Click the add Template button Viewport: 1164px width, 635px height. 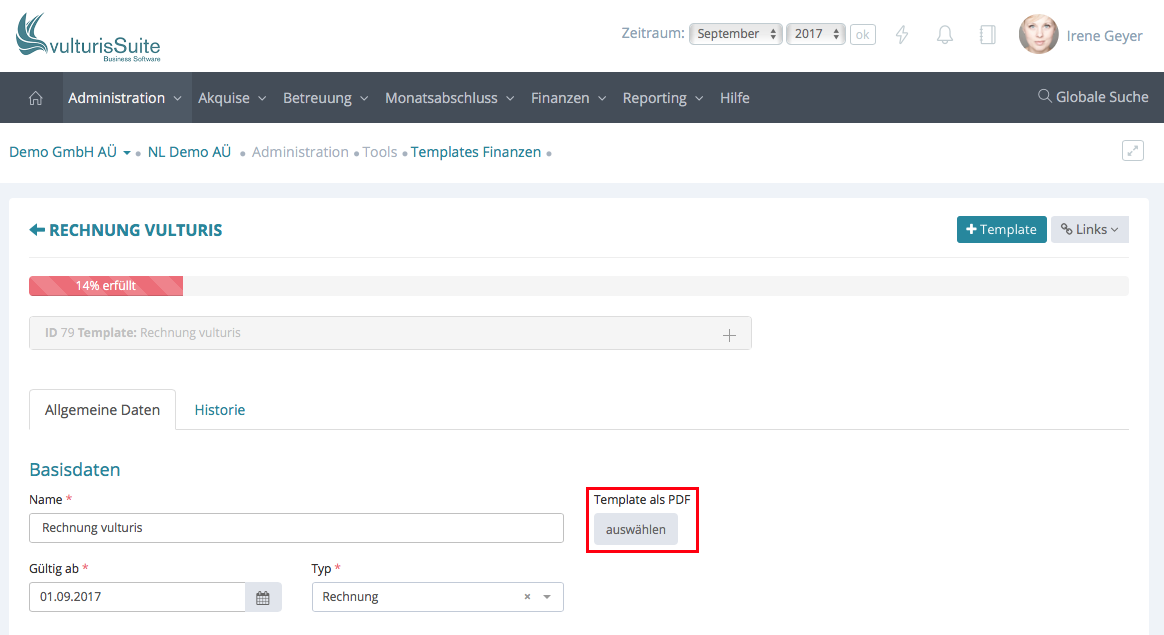coord(1001,229)
